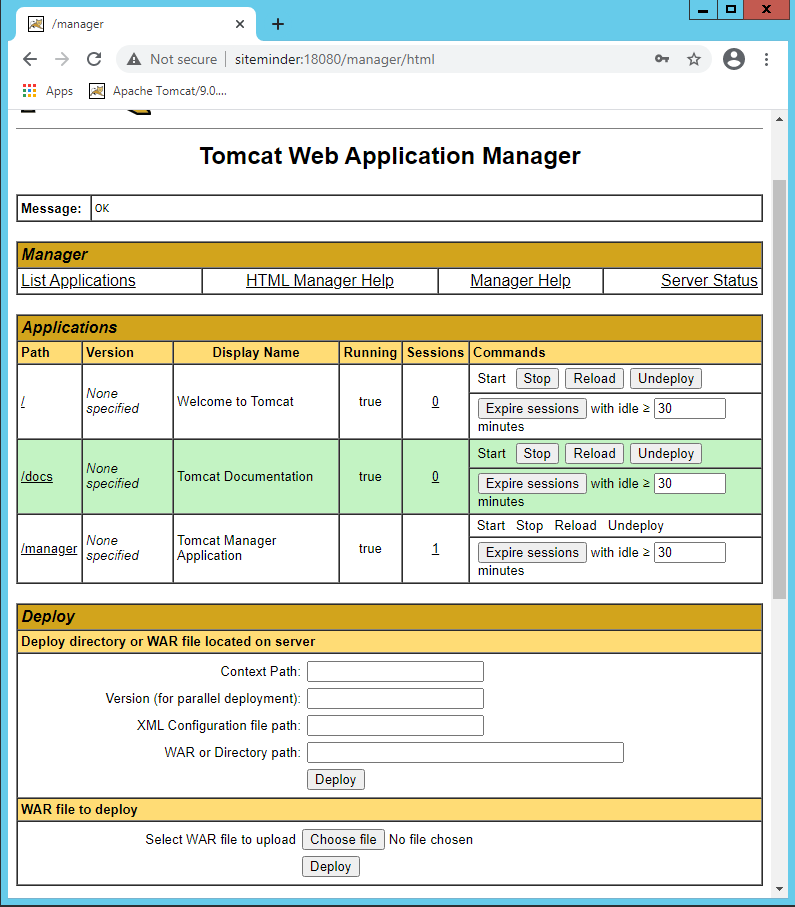Open the Apps grid shortcut
Viewport: 795px width, 907px height.
[48, 91]
